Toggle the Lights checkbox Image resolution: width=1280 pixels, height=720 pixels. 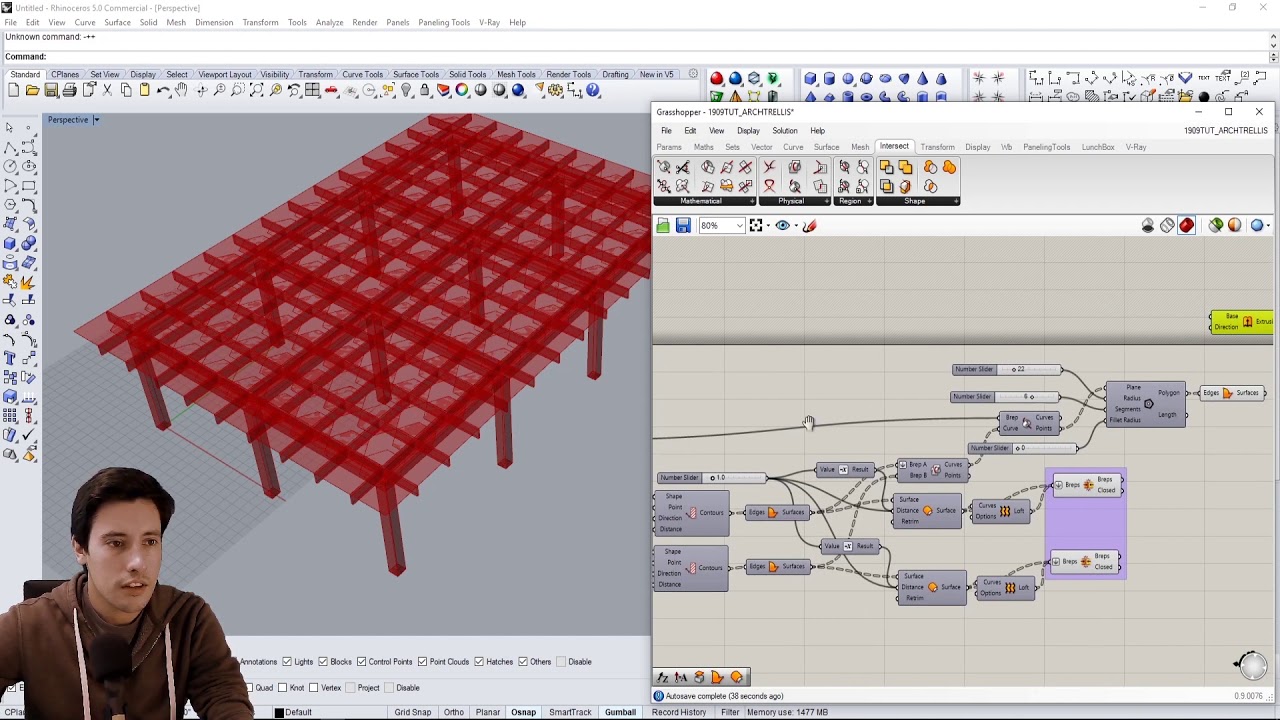tap(287, 662)
